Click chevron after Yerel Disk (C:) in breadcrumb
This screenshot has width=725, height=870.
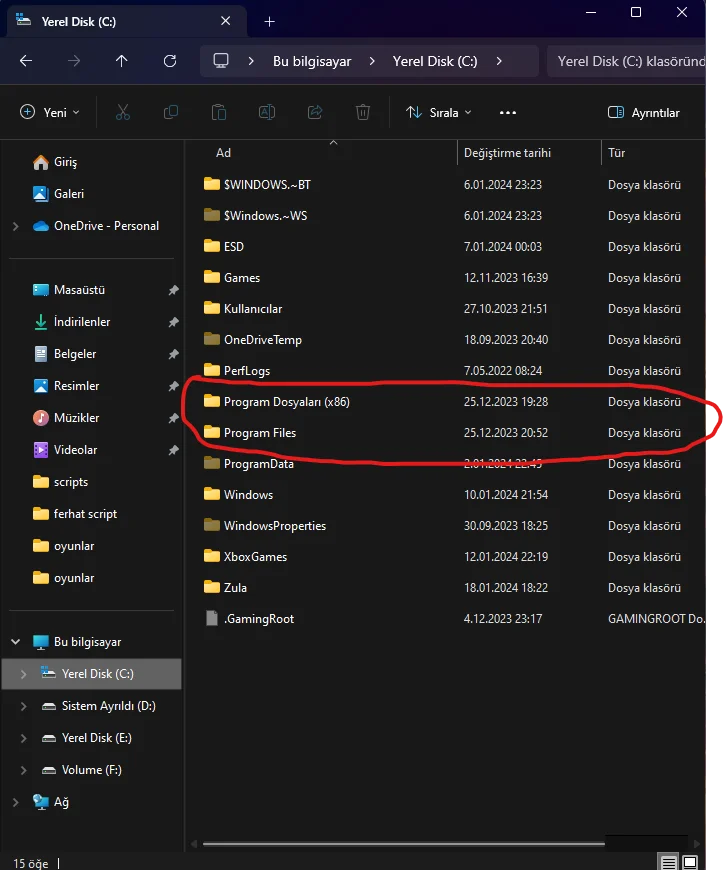click(x=499, y=61)
